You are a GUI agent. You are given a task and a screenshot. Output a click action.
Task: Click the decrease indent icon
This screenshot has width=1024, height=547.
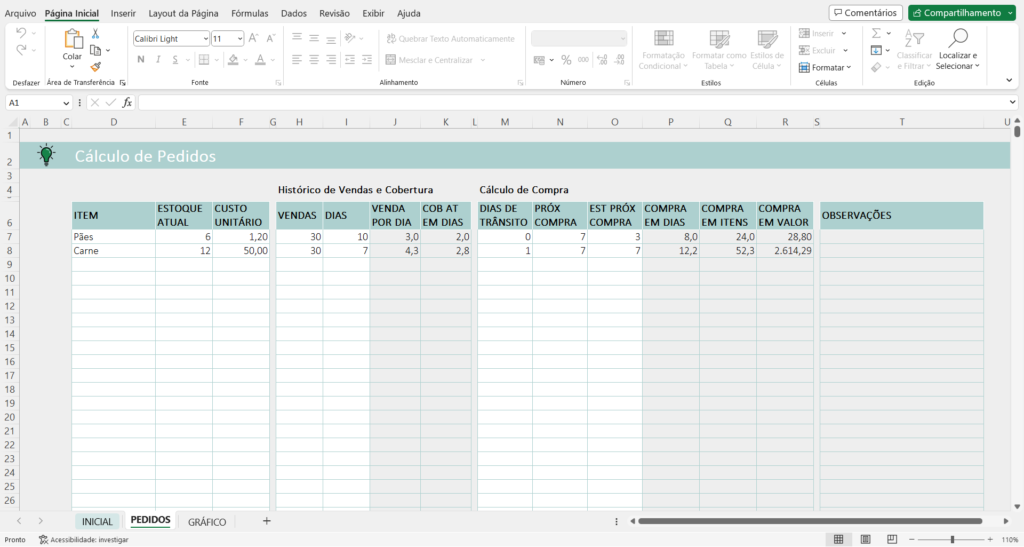coord(349,60)
